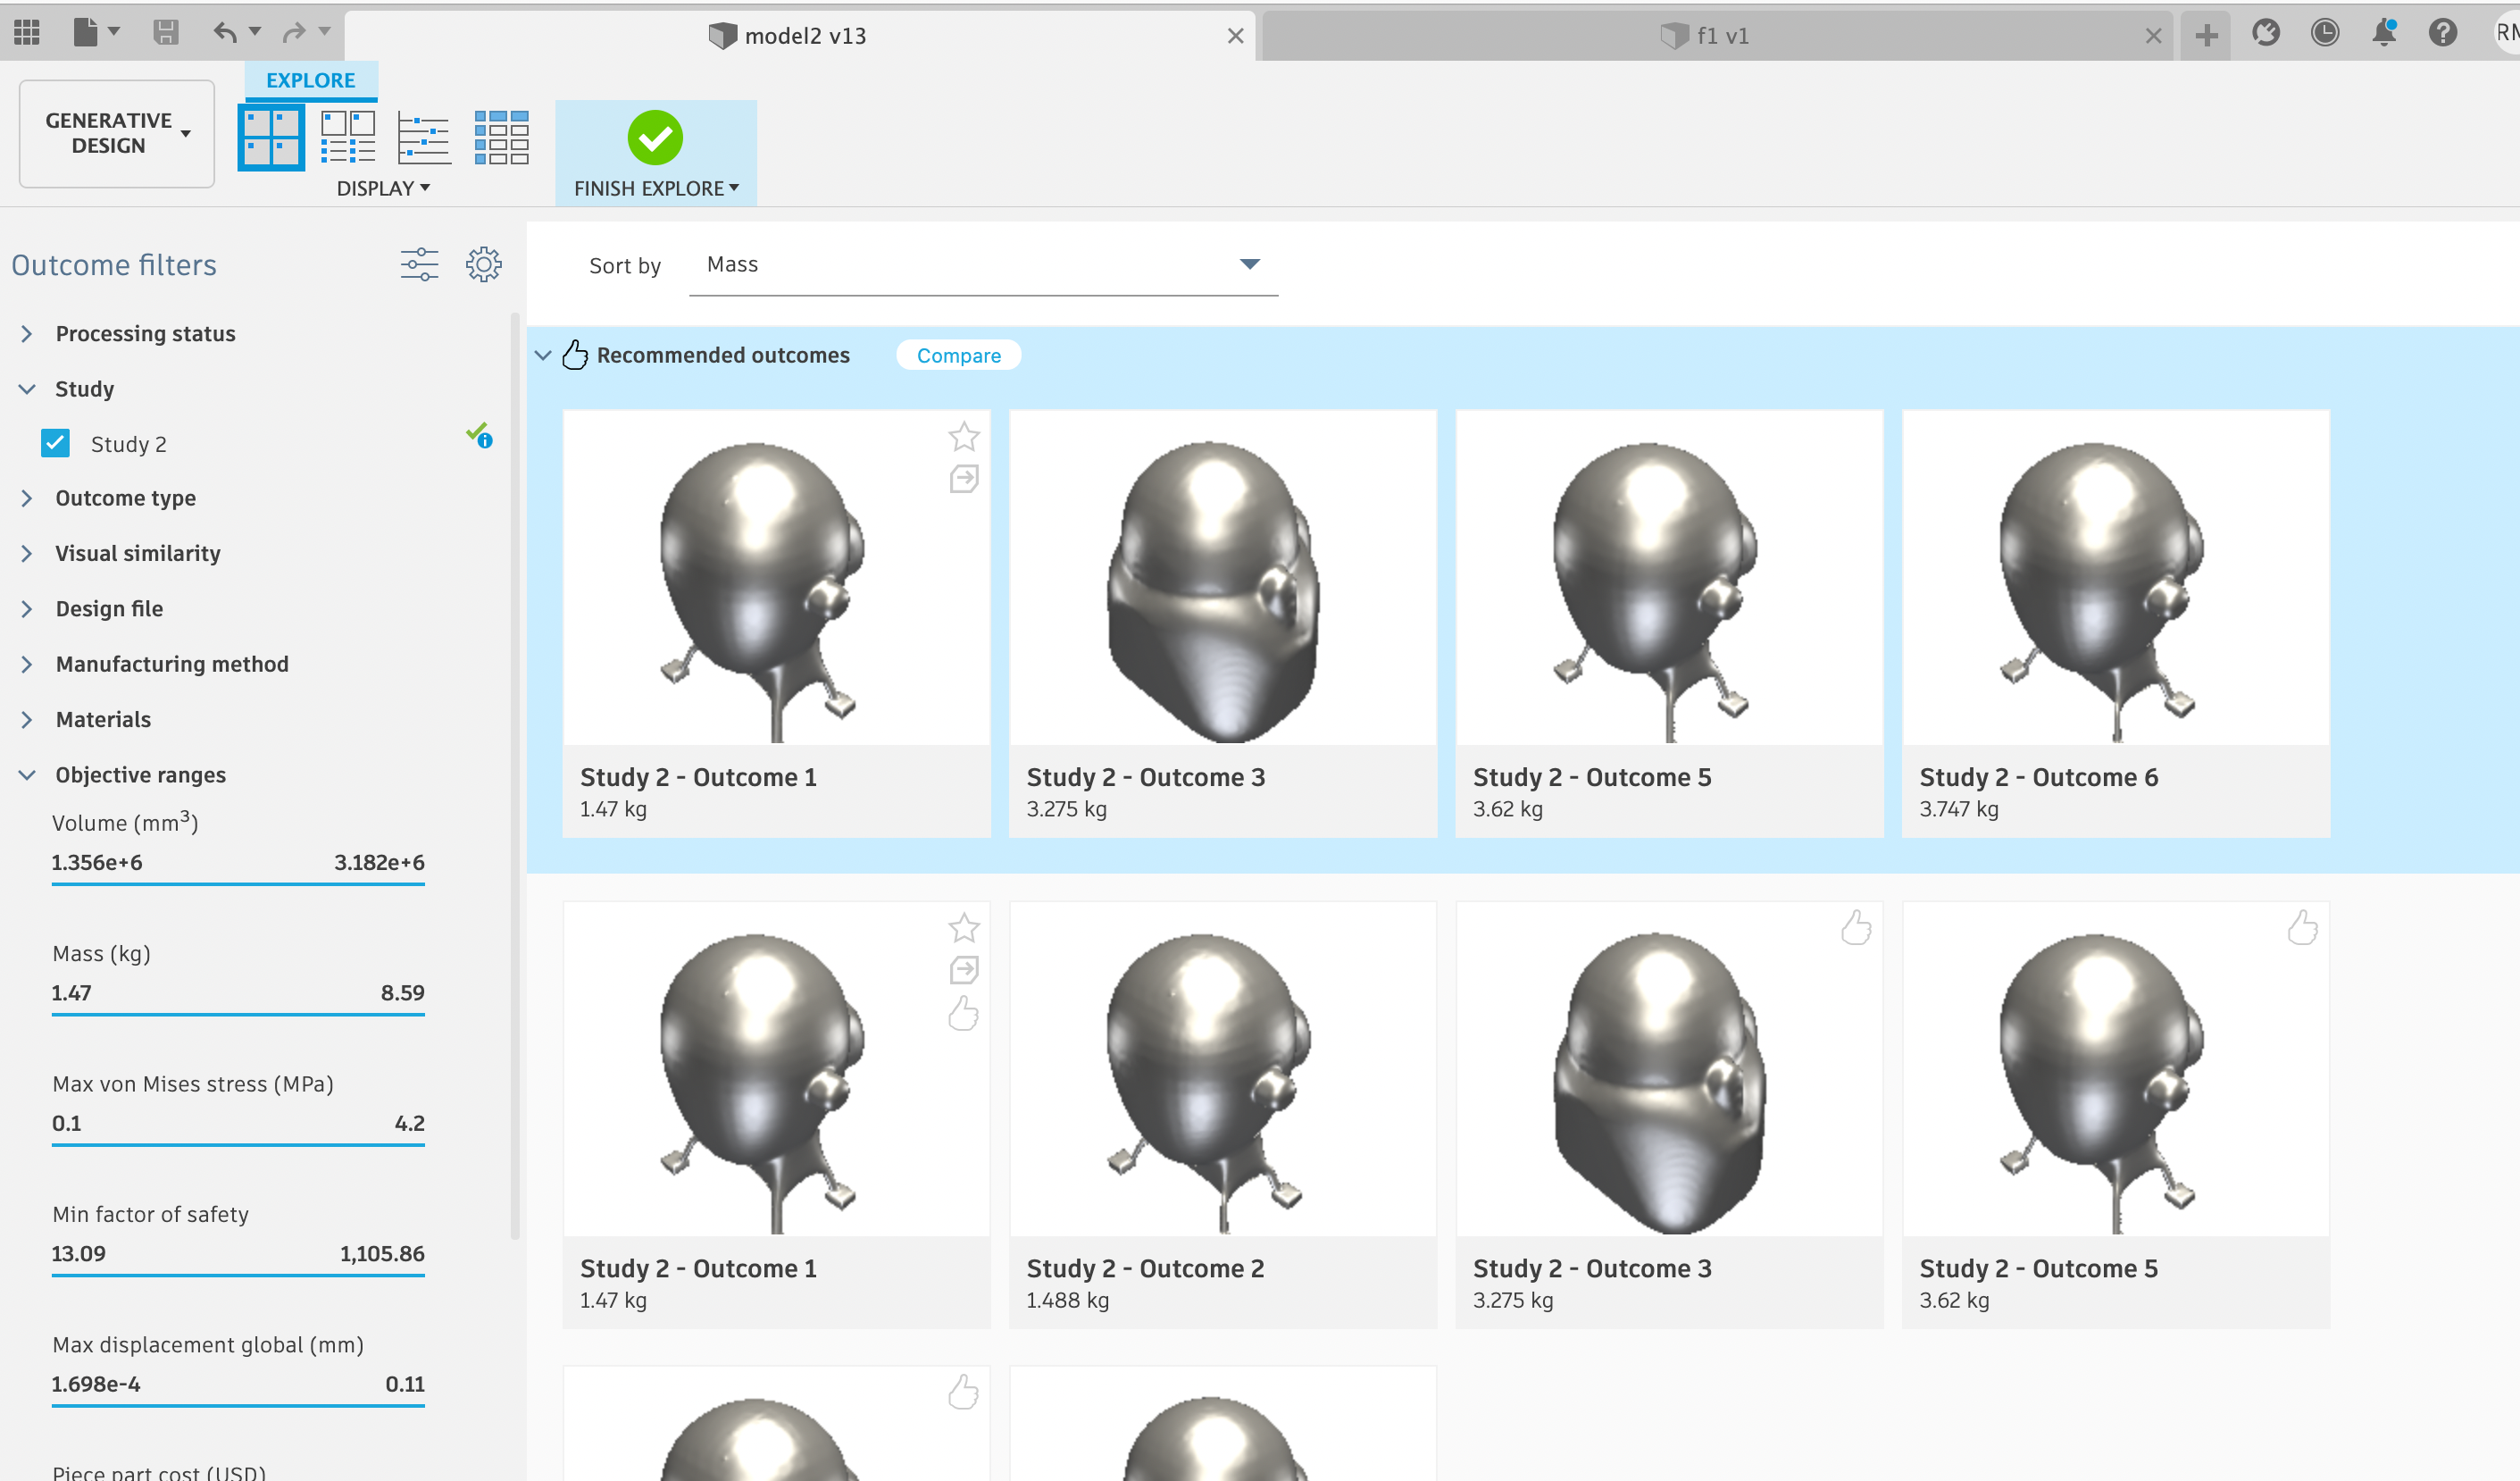Image resolution: width=2520 pixels, height=1481 pixels.
Task: Adjust Max displacement global slider
Action: [x=238, y=1406]
